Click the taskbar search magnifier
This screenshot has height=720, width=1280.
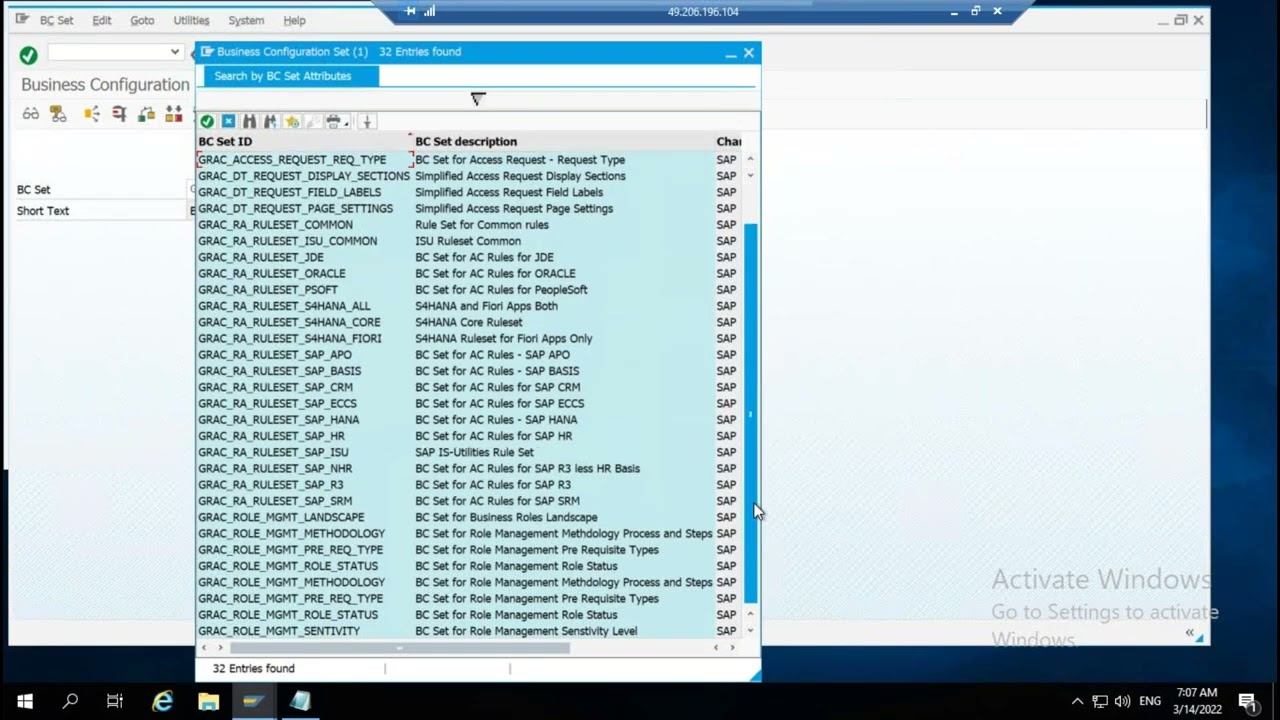pyautogui.click(x=70, y=701)
